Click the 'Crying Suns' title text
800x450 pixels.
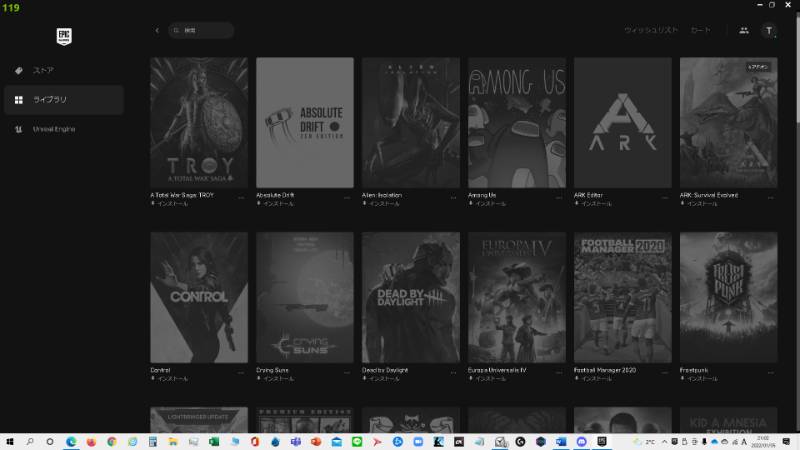pyautogui.click(x=272, y=370)
